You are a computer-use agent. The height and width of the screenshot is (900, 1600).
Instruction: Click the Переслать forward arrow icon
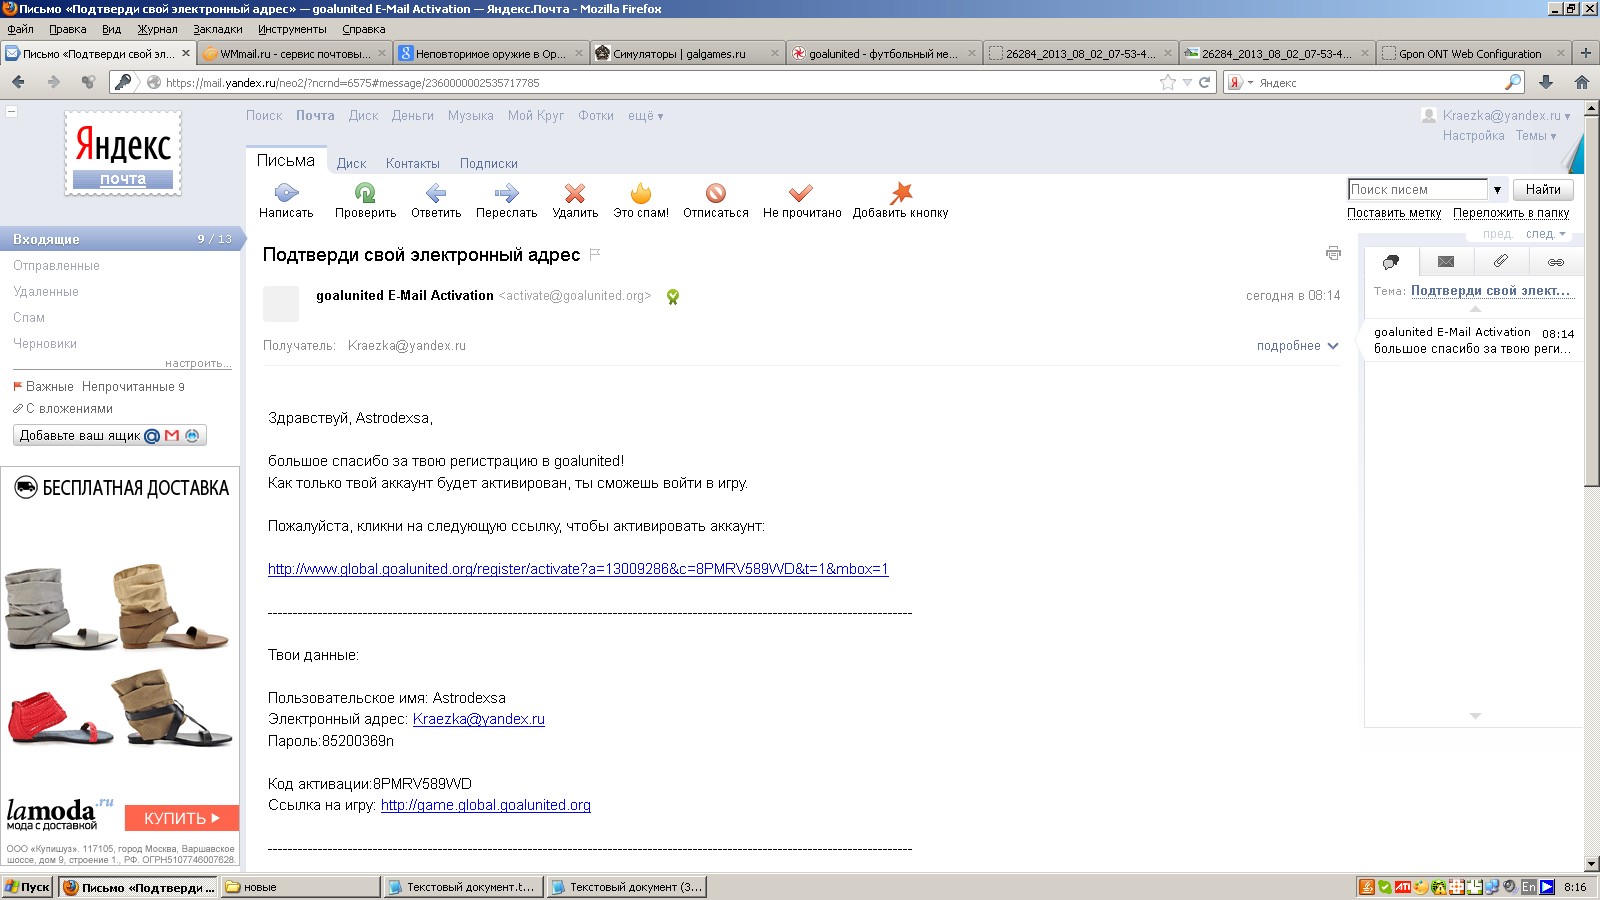pos(506,193)
